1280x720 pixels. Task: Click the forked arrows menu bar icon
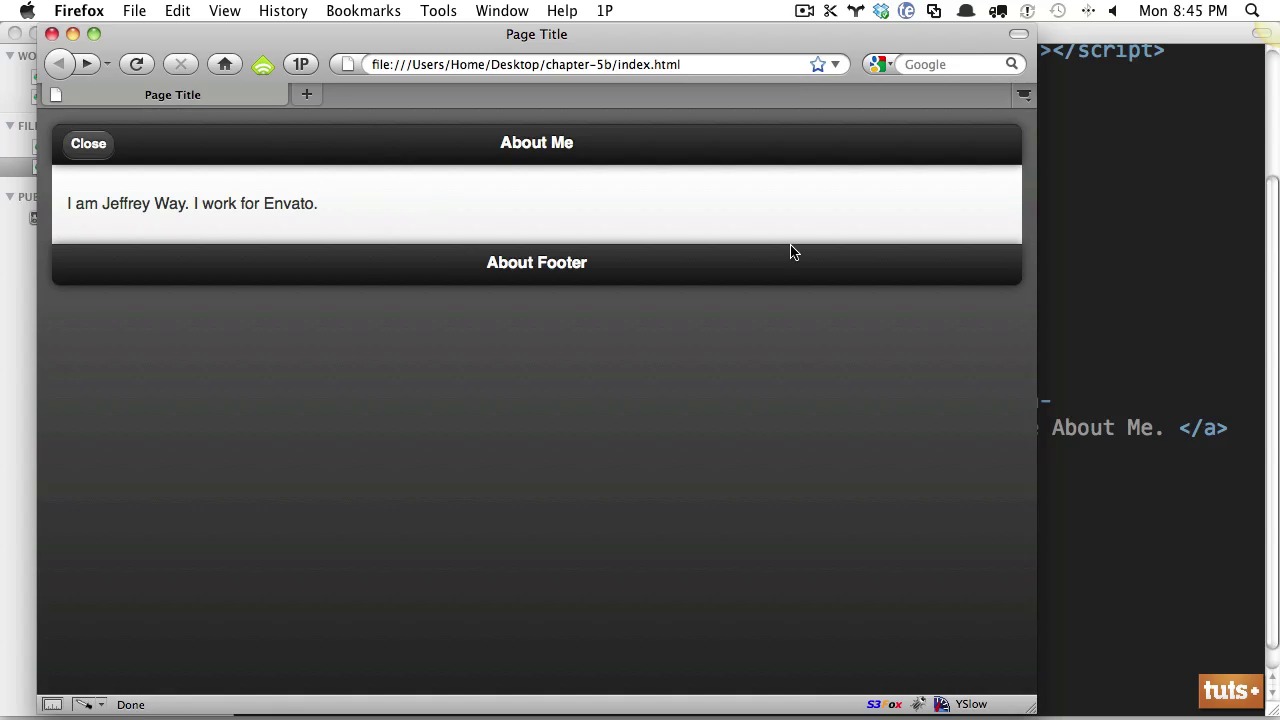855,10
